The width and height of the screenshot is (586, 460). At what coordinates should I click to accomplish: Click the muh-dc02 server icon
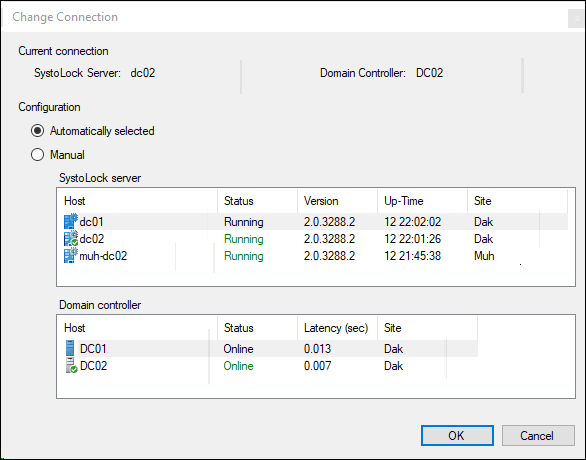[71, 256]
